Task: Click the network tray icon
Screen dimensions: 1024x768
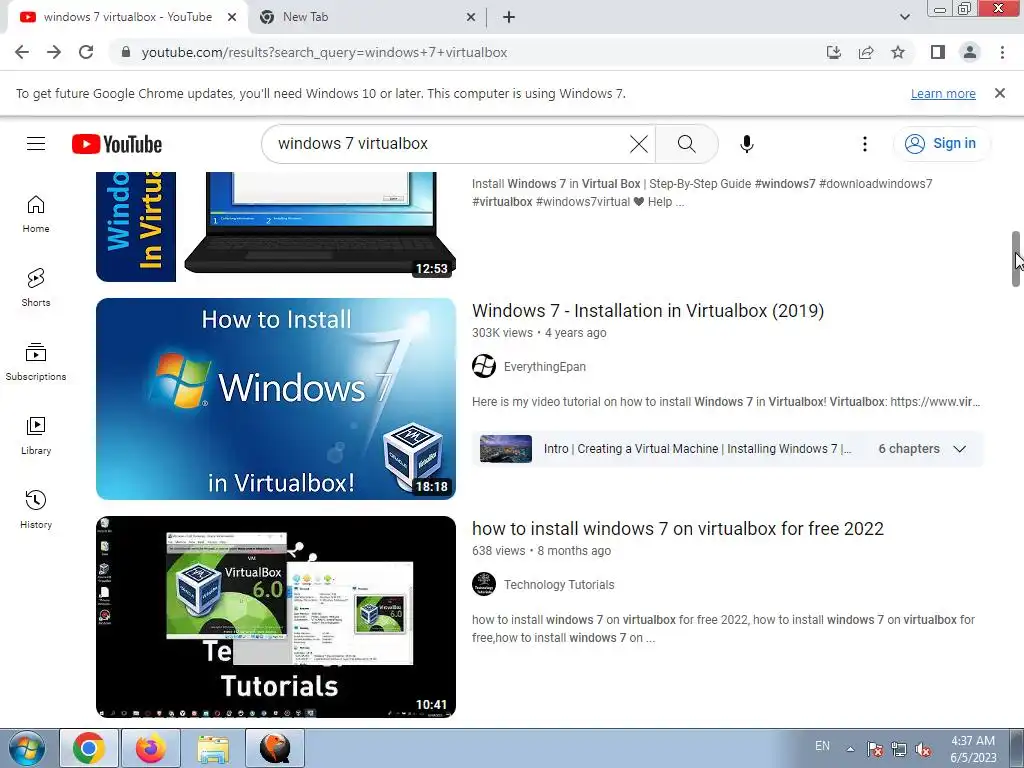Action: 899,750
